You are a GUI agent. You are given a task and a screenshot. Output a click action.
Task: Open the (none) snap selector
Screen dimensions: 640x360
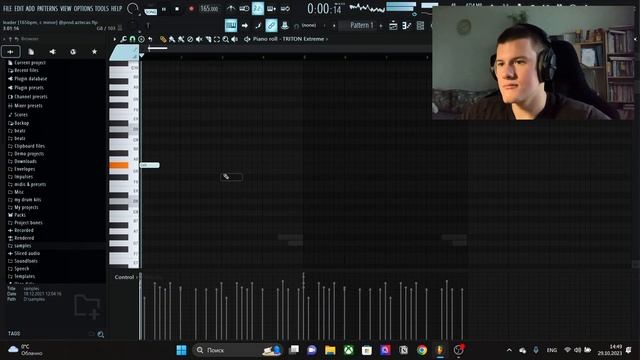[309, 25]
